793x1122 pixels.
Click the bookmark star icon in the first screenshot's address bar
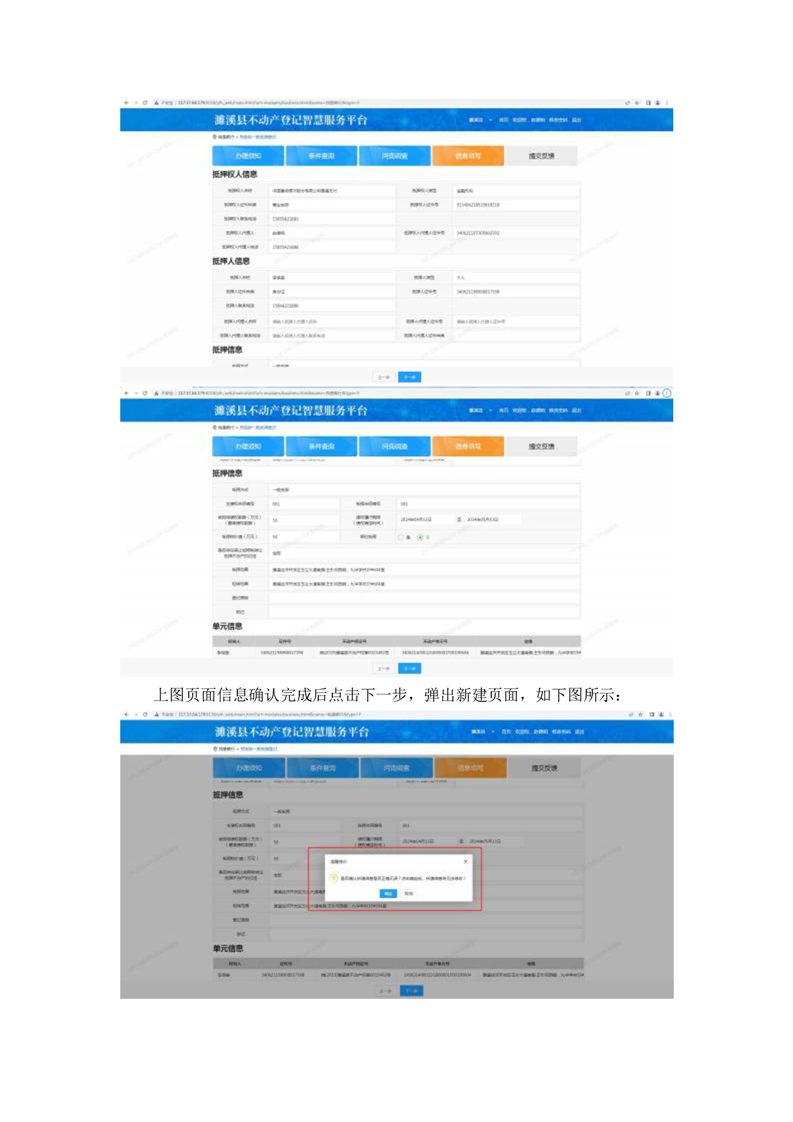point(637,102)
